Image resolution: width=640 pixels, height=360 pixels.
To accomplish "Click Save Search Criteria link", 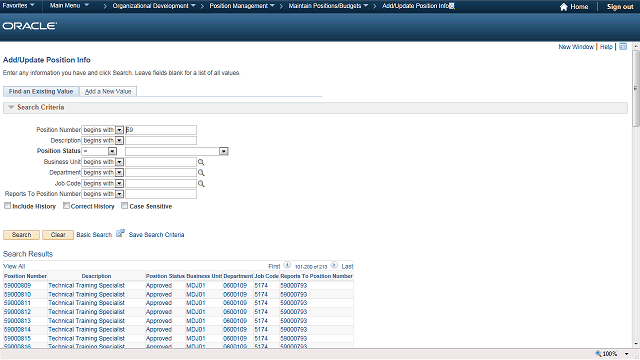I will [156, 235].
